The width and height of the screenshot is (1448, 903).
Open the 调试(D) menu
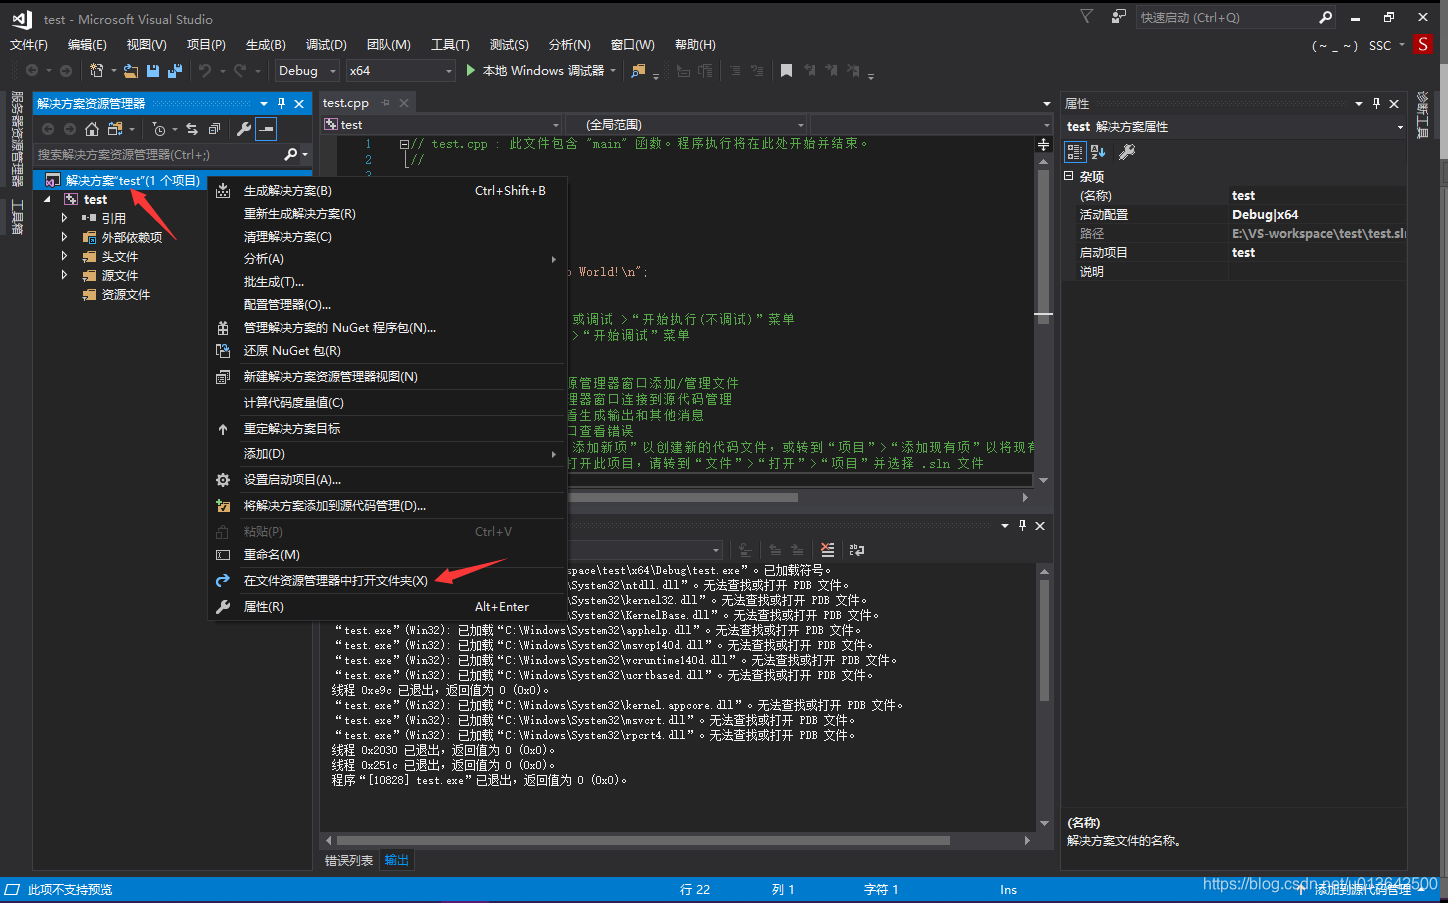point(326,45)
